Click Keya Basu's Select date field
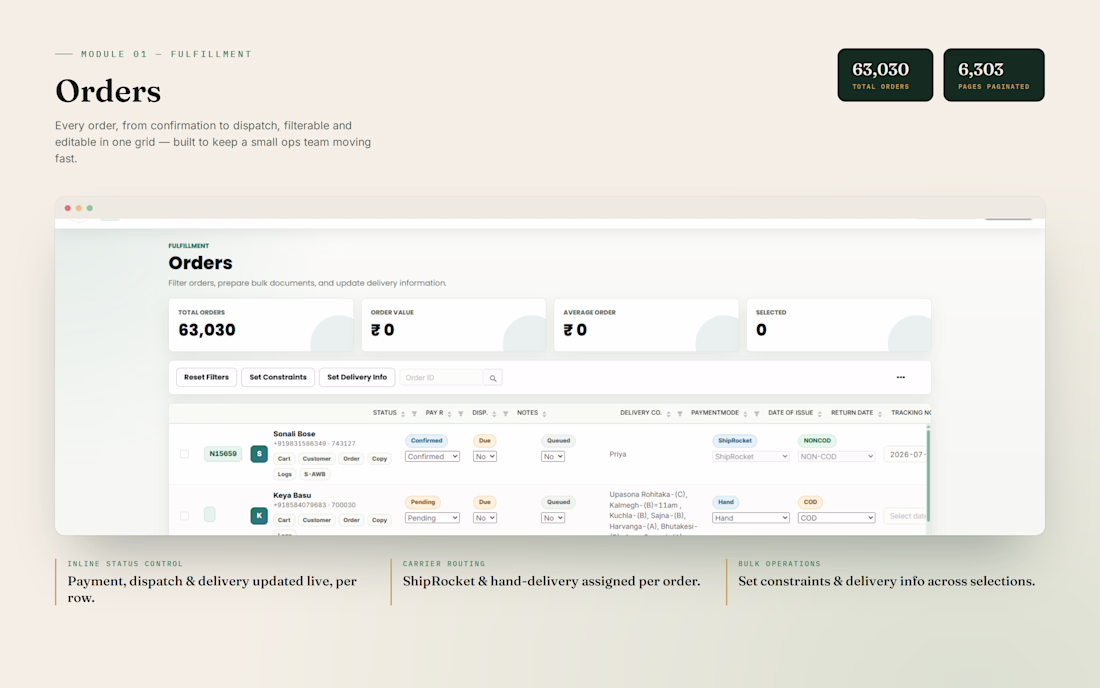The image size is (1100, 688). tap(906, 516)
